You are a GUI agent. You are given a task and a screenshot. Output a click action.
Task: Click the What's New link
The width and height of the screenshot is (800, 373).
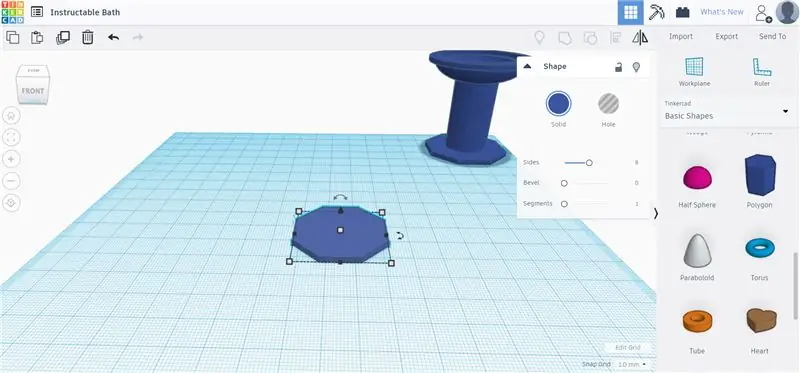[x=721, y=12]
